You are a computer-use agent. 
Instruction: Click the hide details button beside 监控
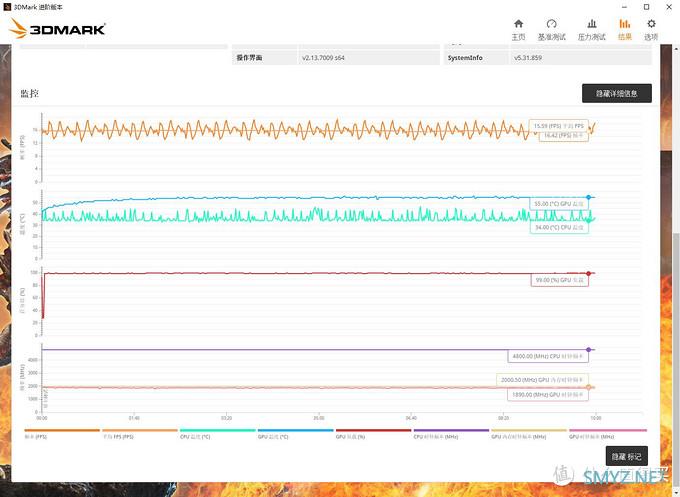point(616,93)
